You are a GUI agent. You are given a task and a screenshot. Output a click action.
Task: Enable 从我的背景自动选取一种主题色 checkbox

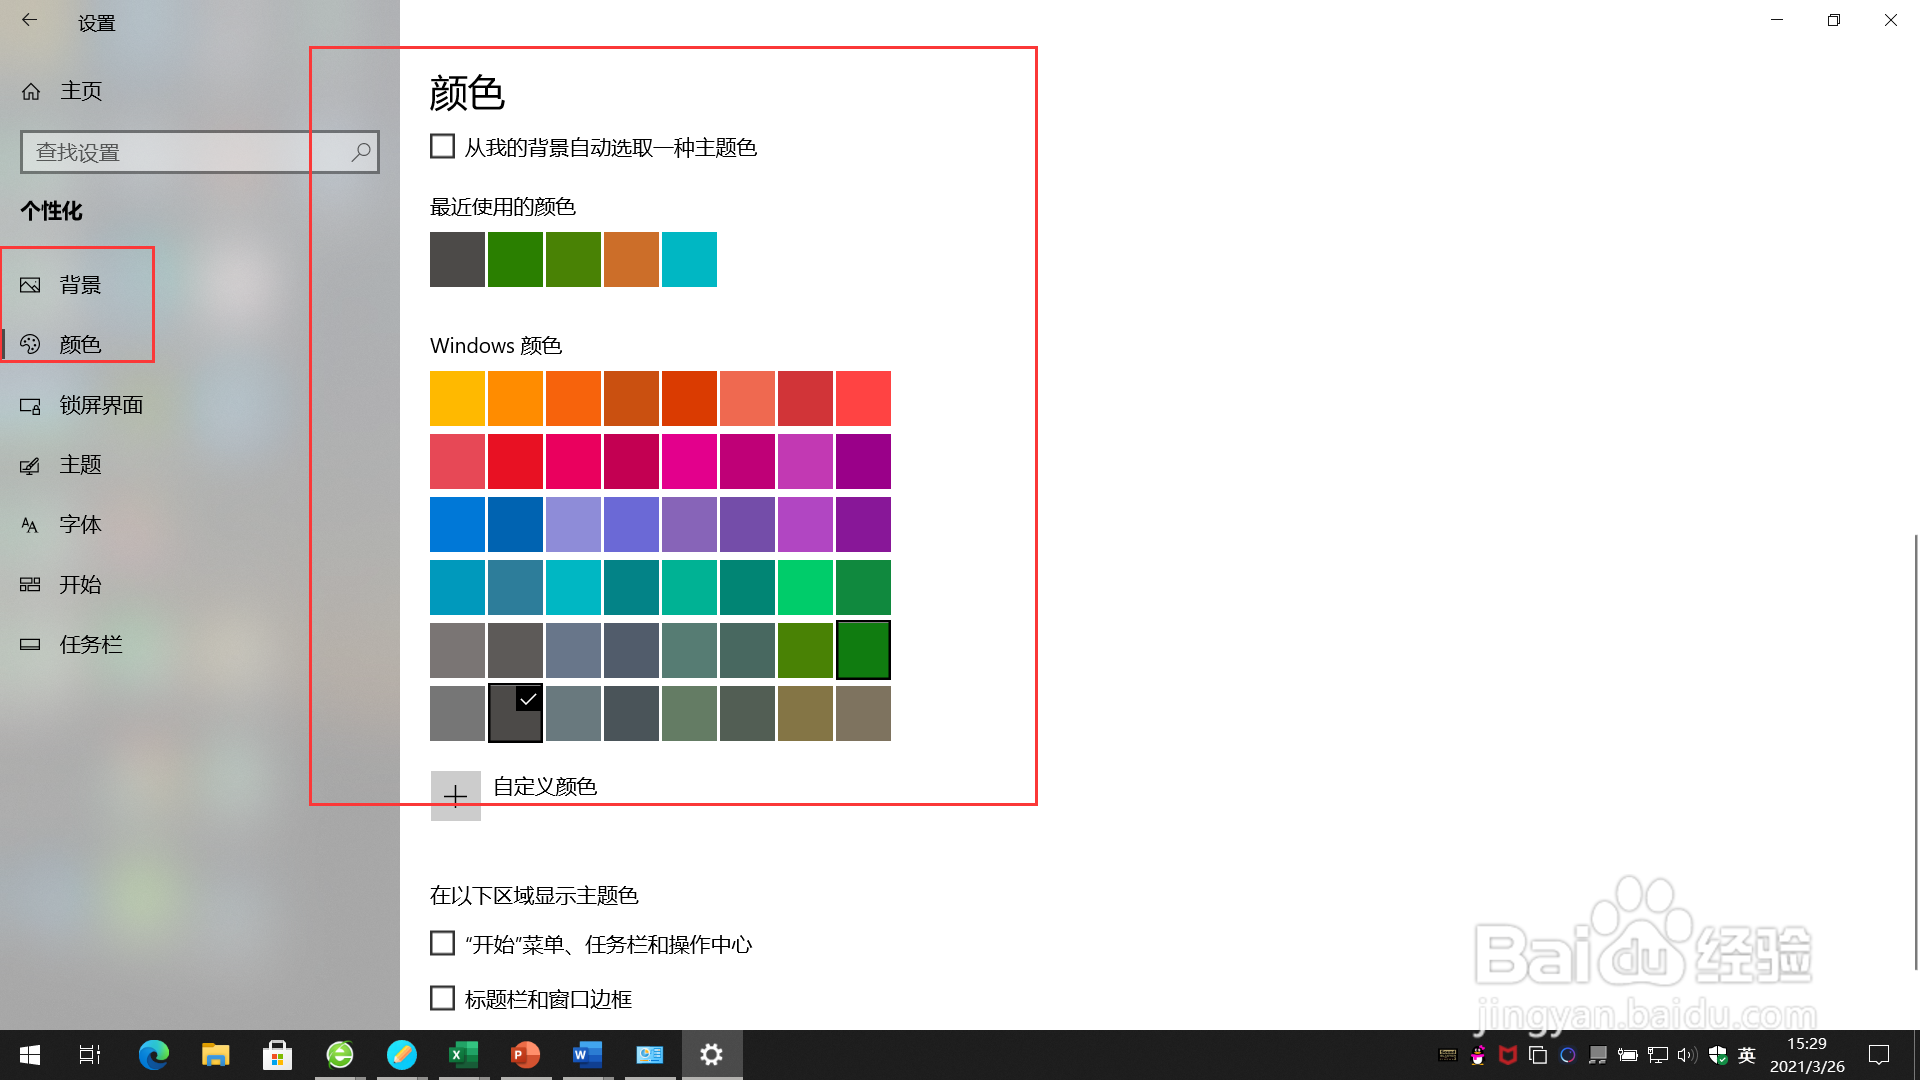(441, 146)
